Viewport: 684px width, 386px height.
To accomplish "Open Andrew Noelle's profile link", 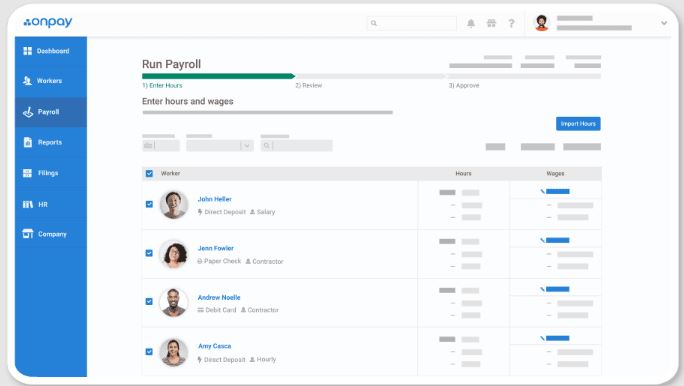I will (219, 297).
